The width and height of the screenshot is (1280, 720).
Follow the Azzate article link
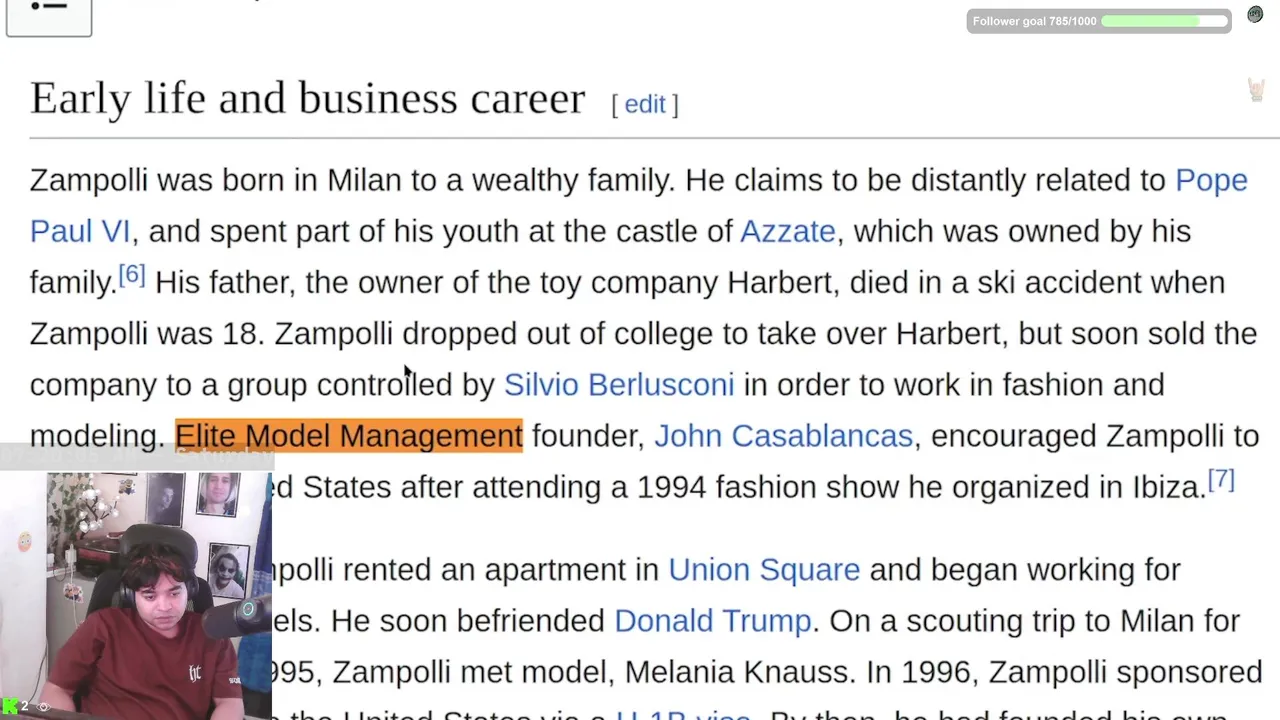787,232
